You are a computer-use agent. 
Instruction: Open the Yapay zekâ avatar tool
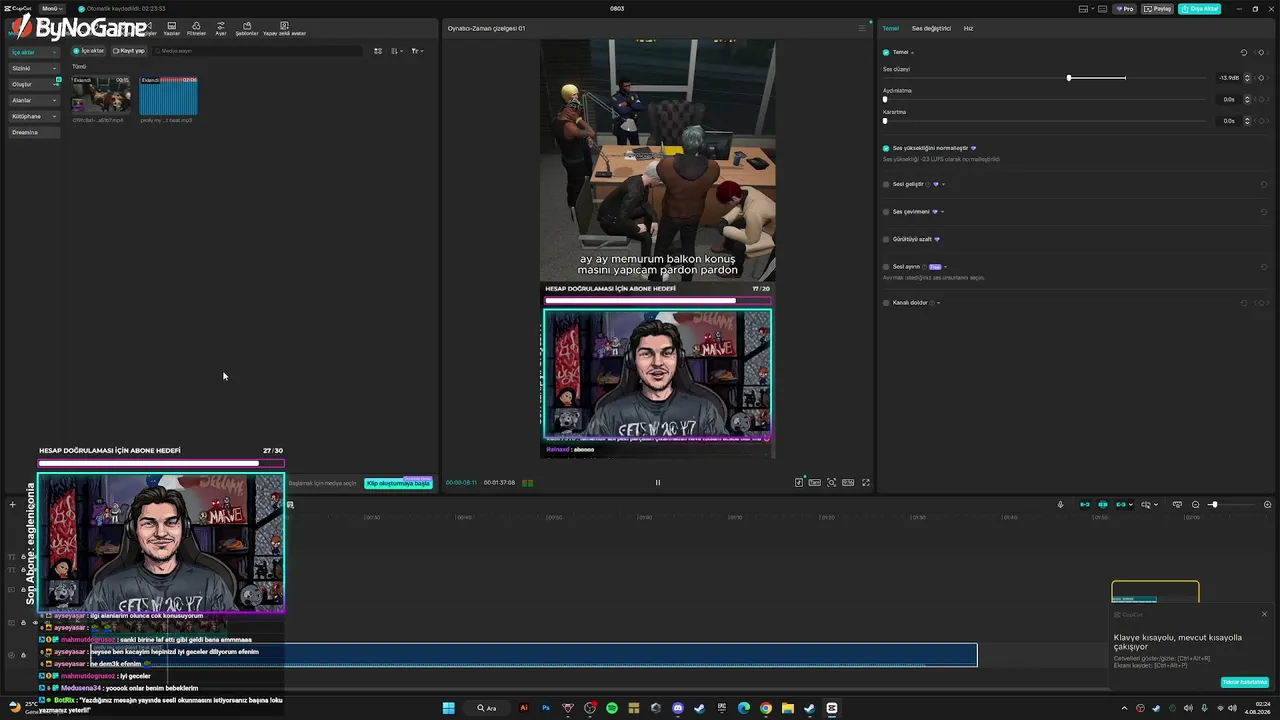pos(284,28)
